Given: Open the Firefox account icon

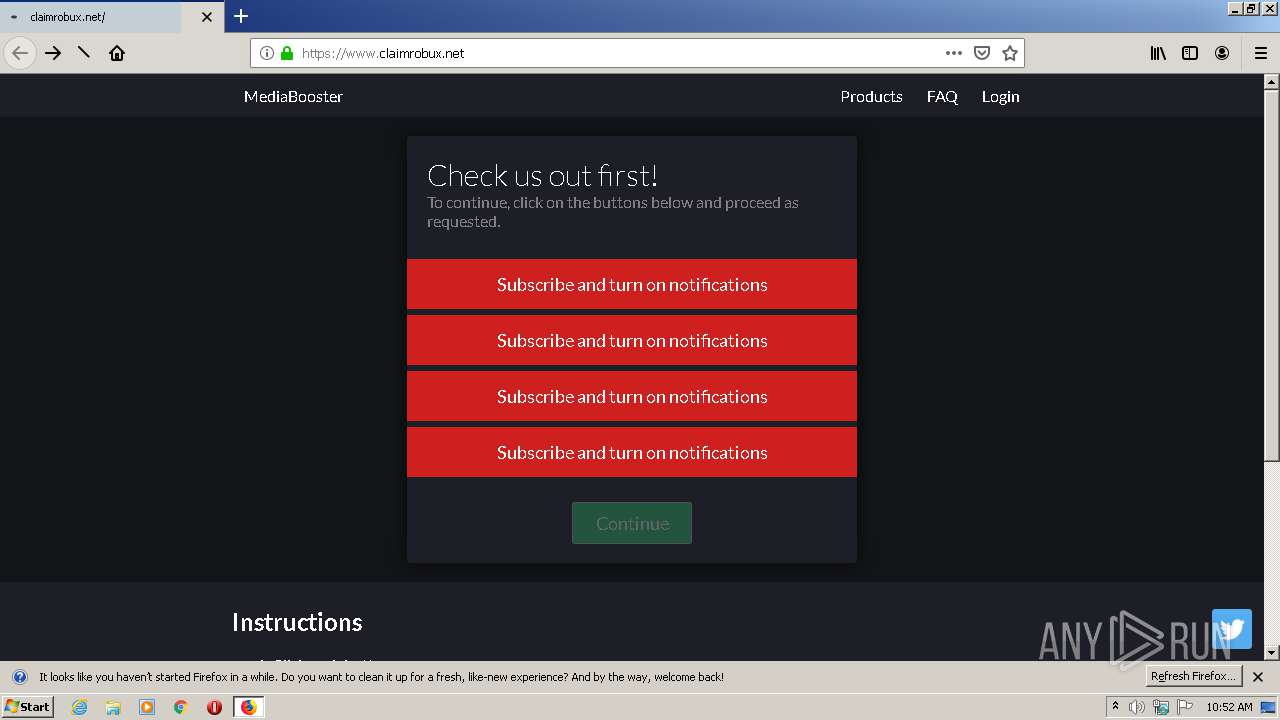Looking at the screenshot, I should (x=1222, y=53).
